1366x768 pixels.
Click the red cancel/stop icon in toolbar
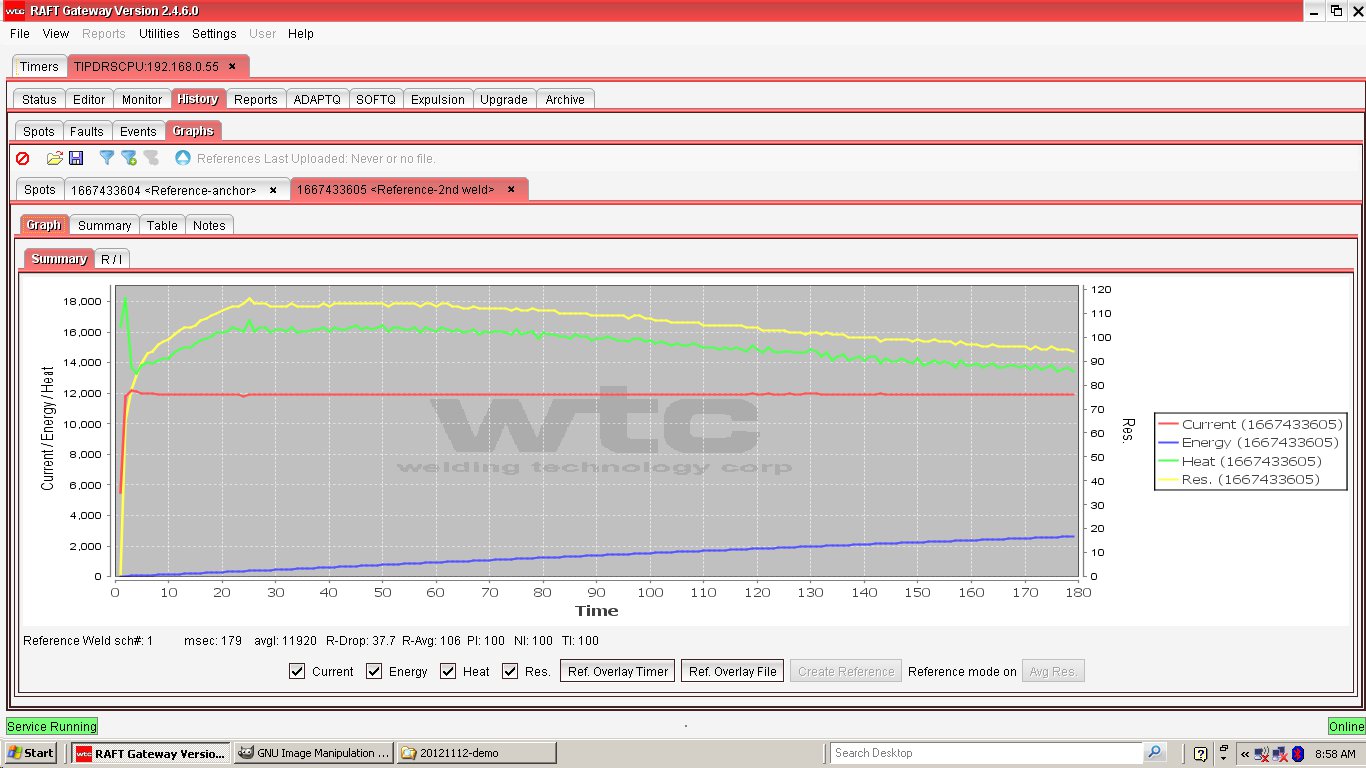(23, 158)
